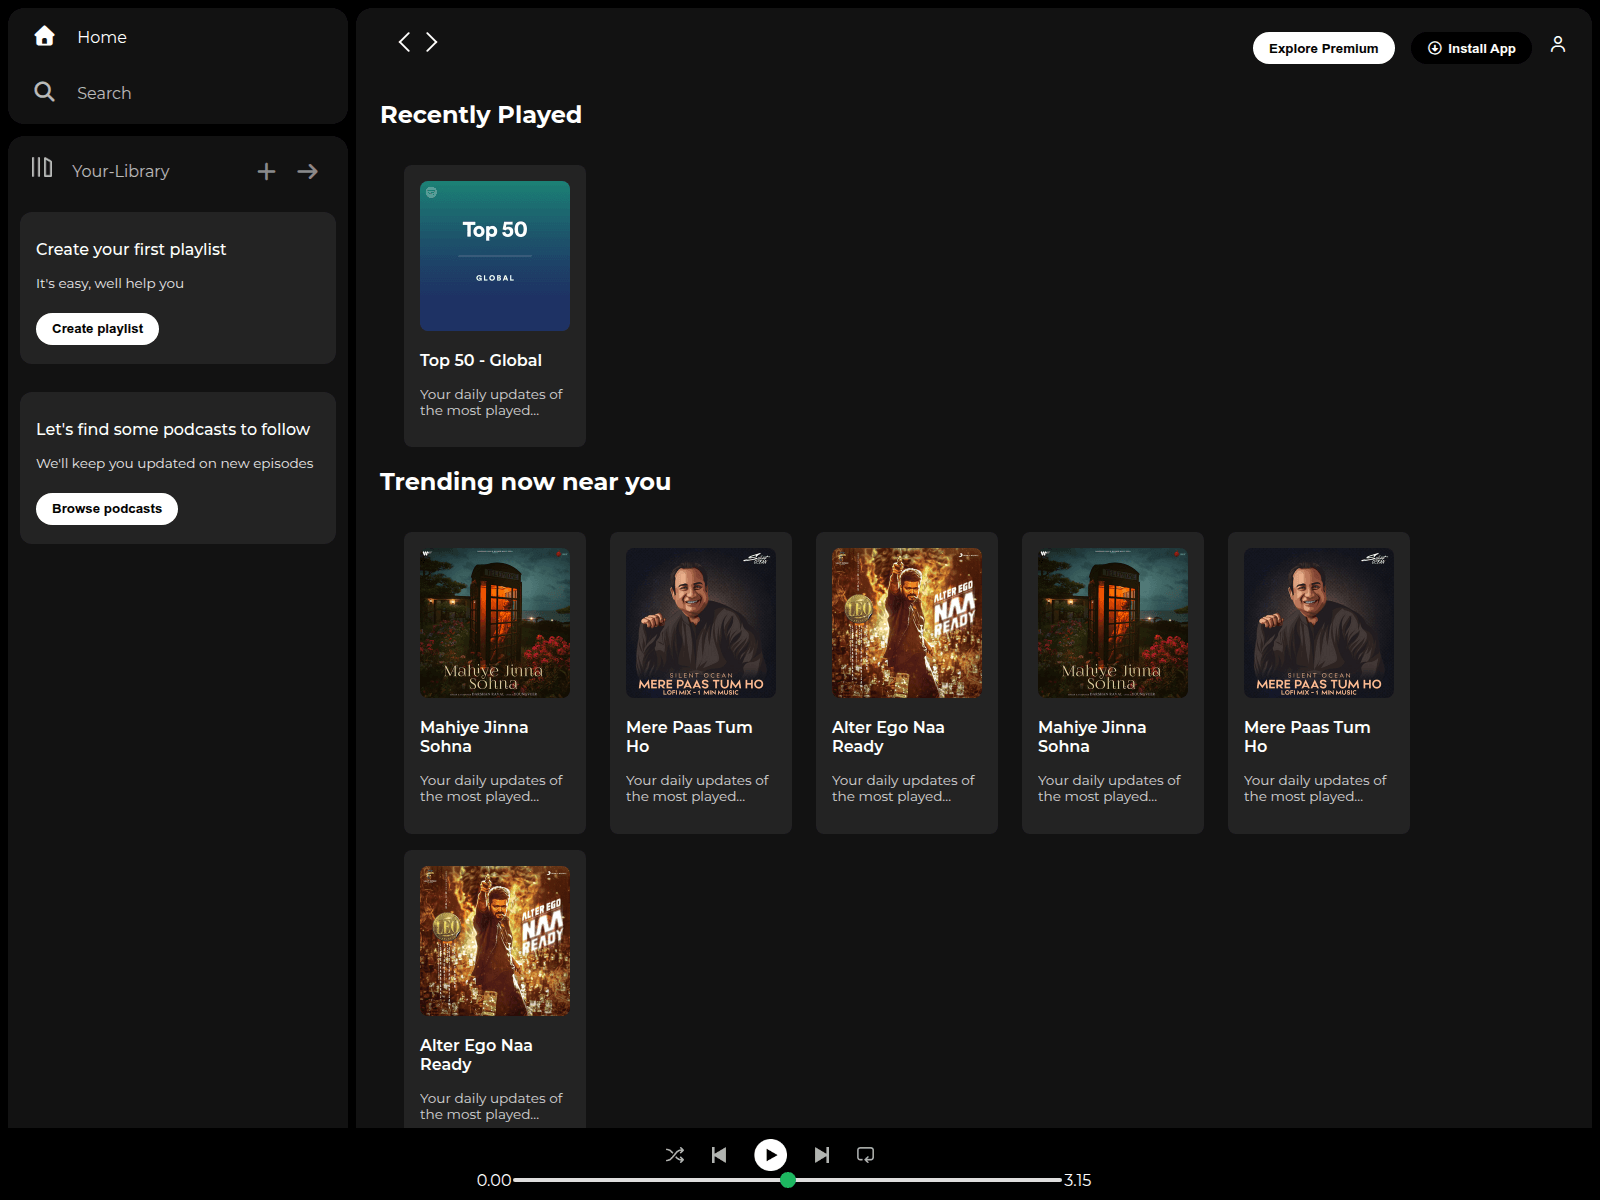Toggle shuffle playback
This screenshot has height=1200, width=1600.
(675, 1155)
